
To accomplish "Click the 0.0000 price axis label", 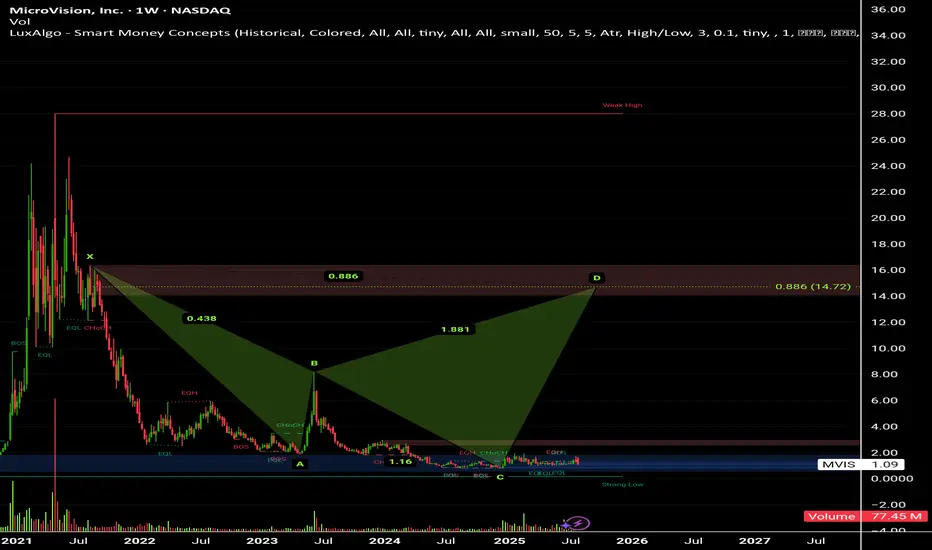I will point(892,479).
